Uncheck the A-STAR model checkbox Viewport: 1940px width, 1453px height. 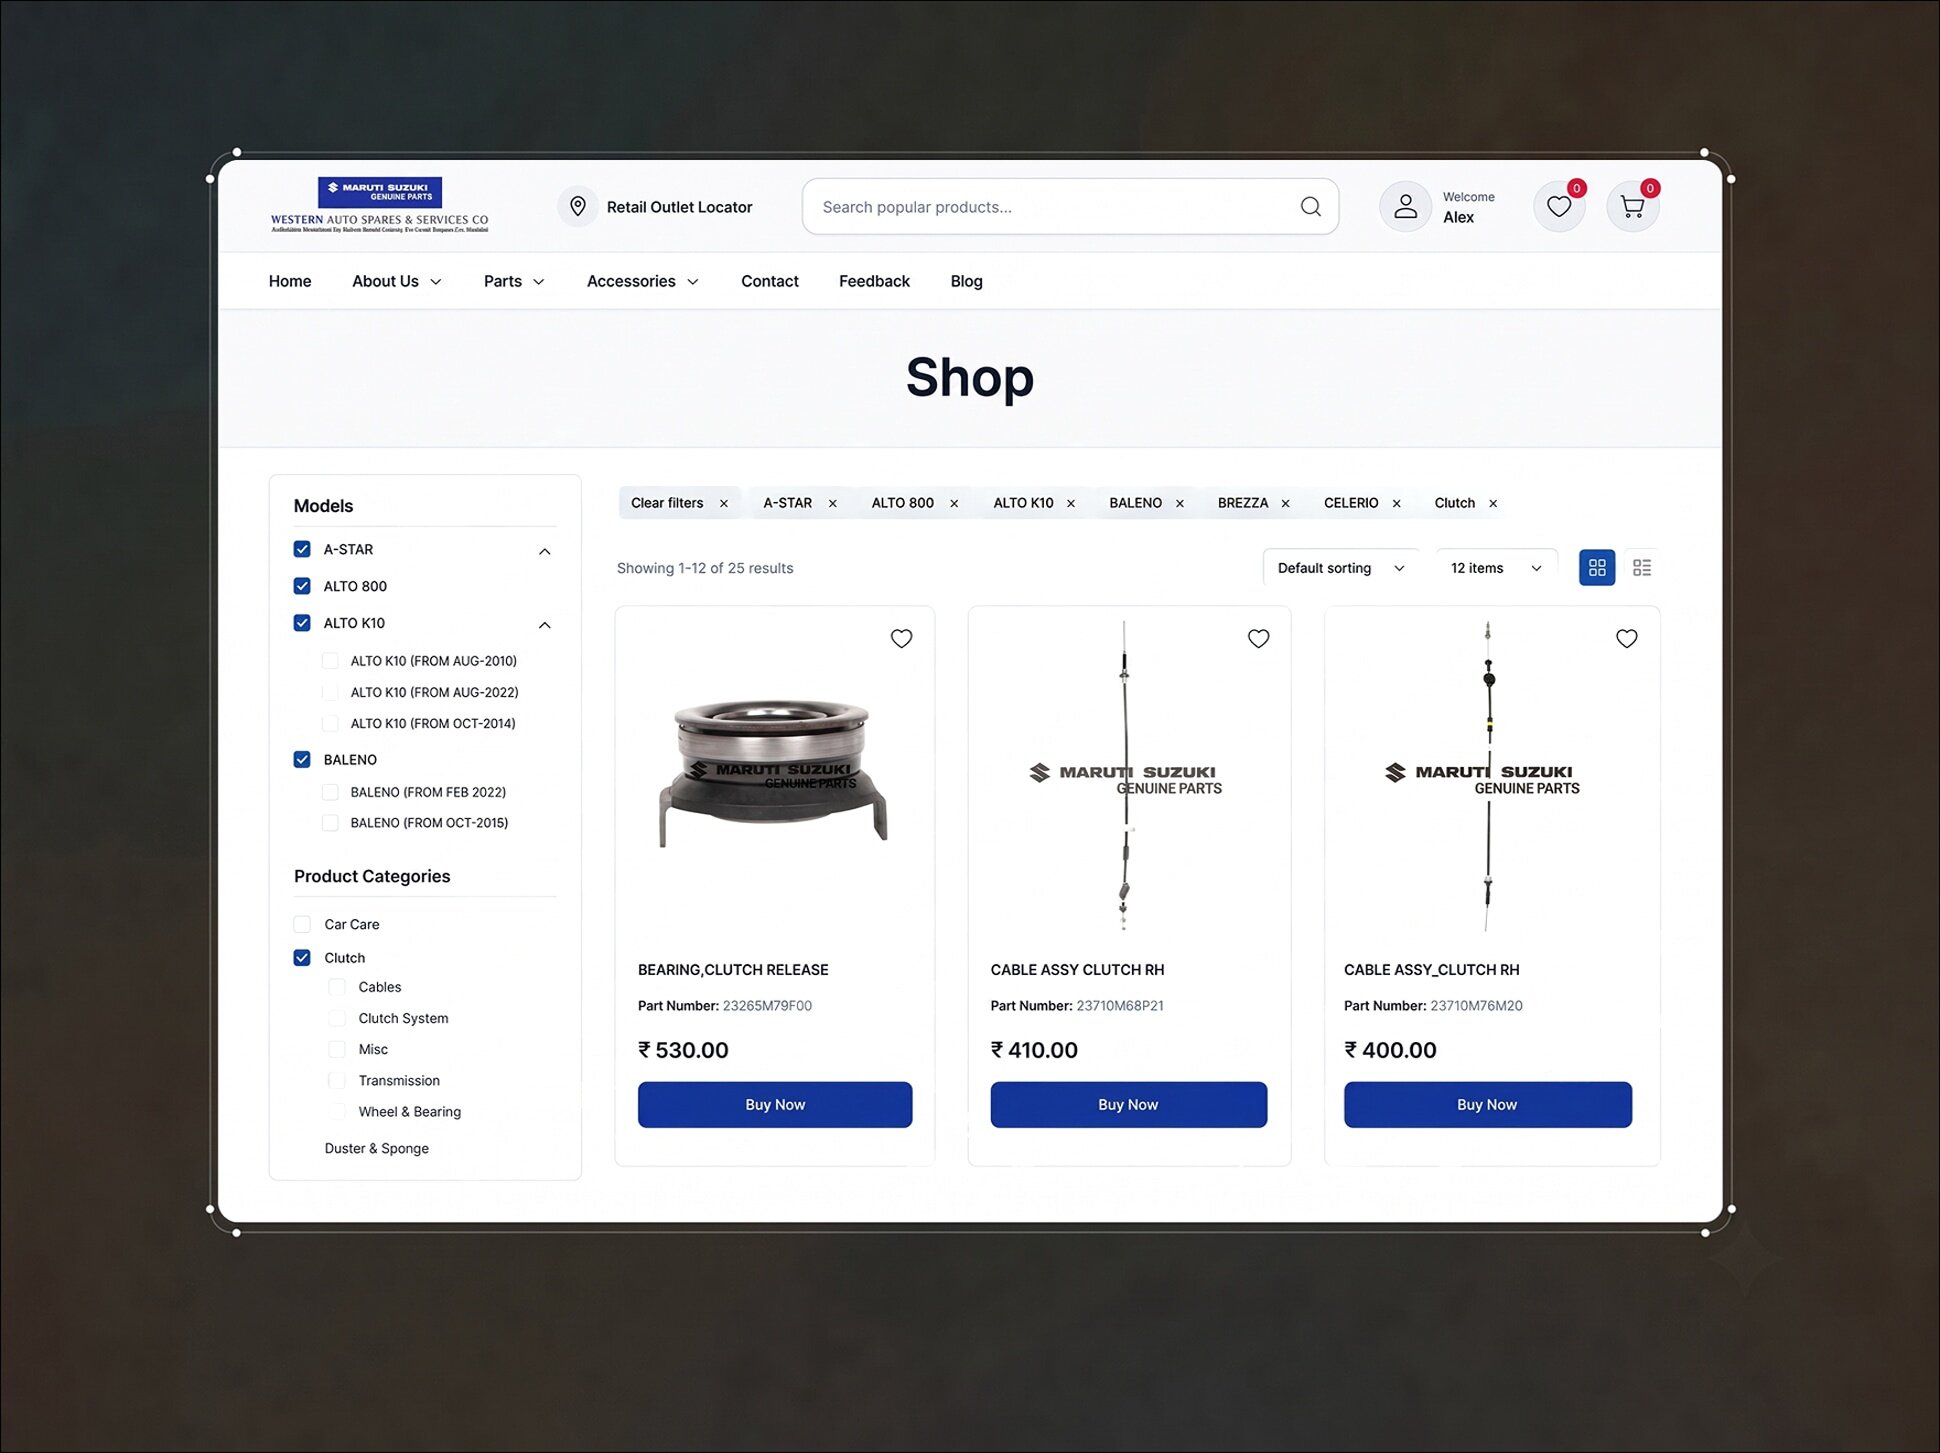[302, 549]
